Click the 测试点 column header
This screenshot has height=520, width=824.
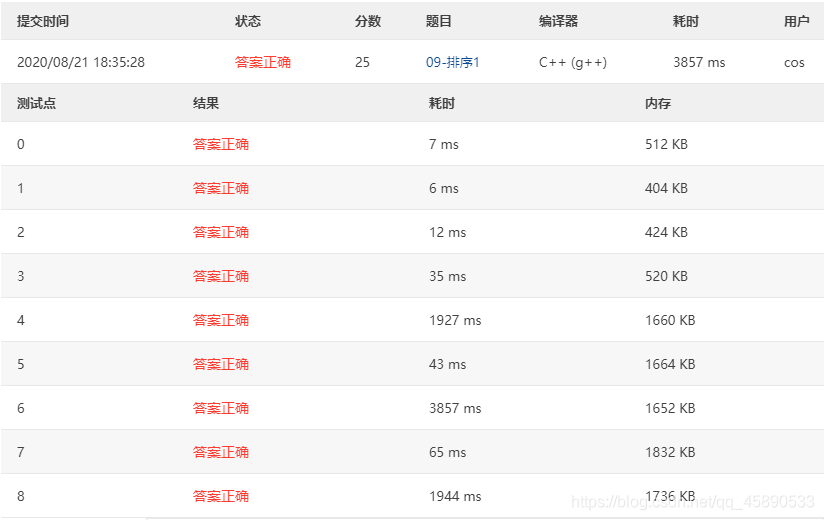[36, 103]
